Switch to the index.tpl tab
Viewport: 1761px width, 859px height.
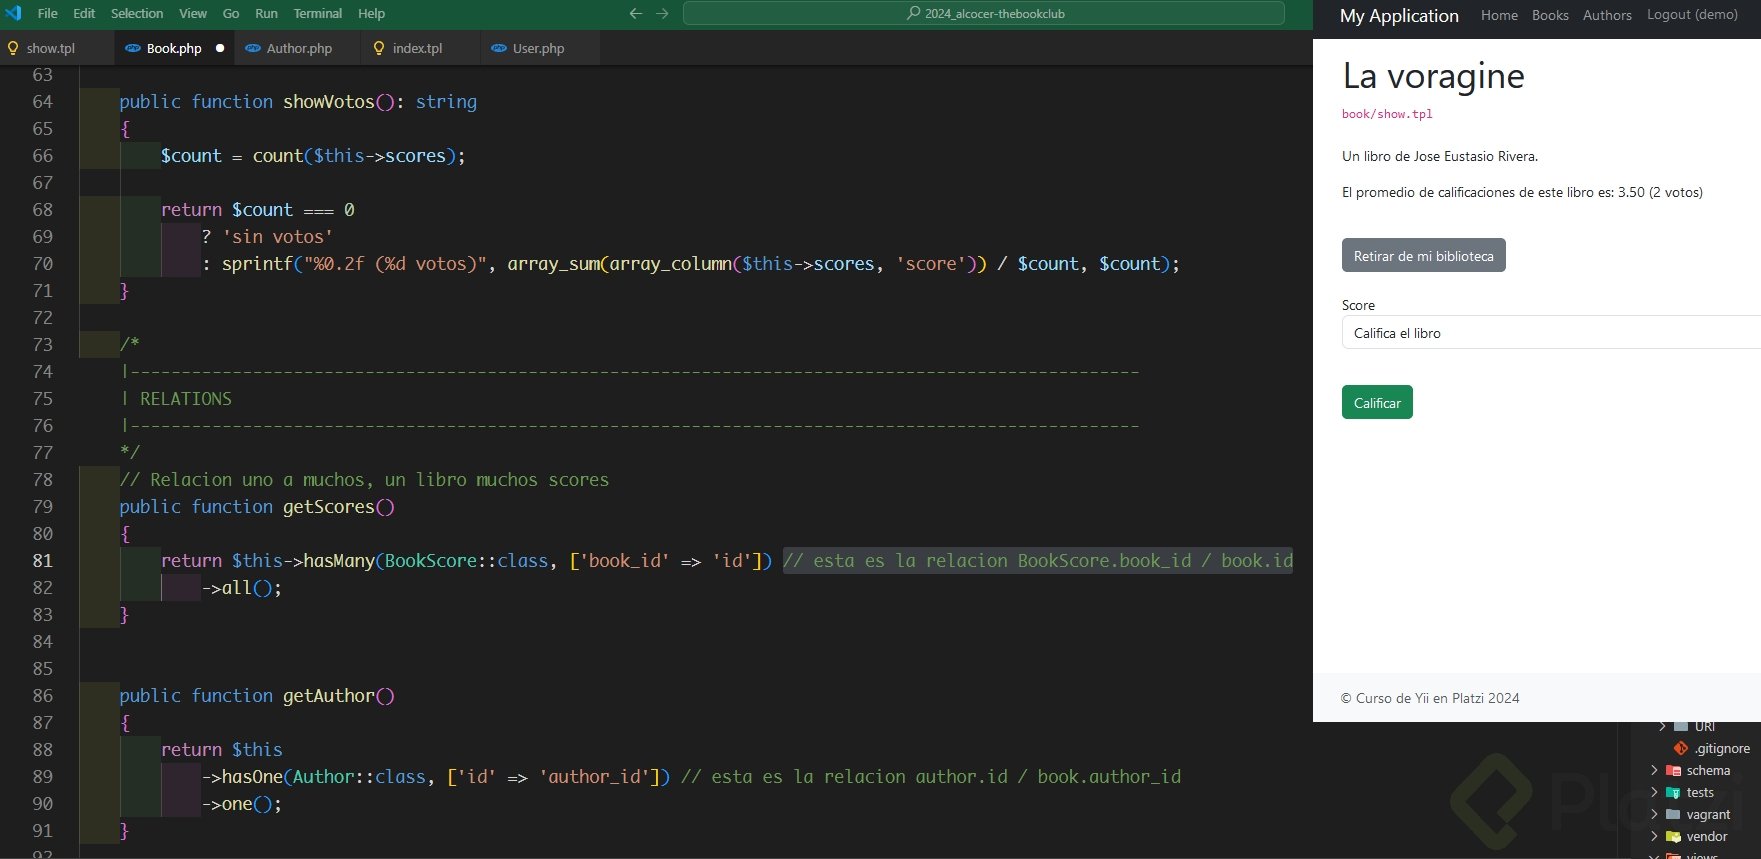click(417, 48)
